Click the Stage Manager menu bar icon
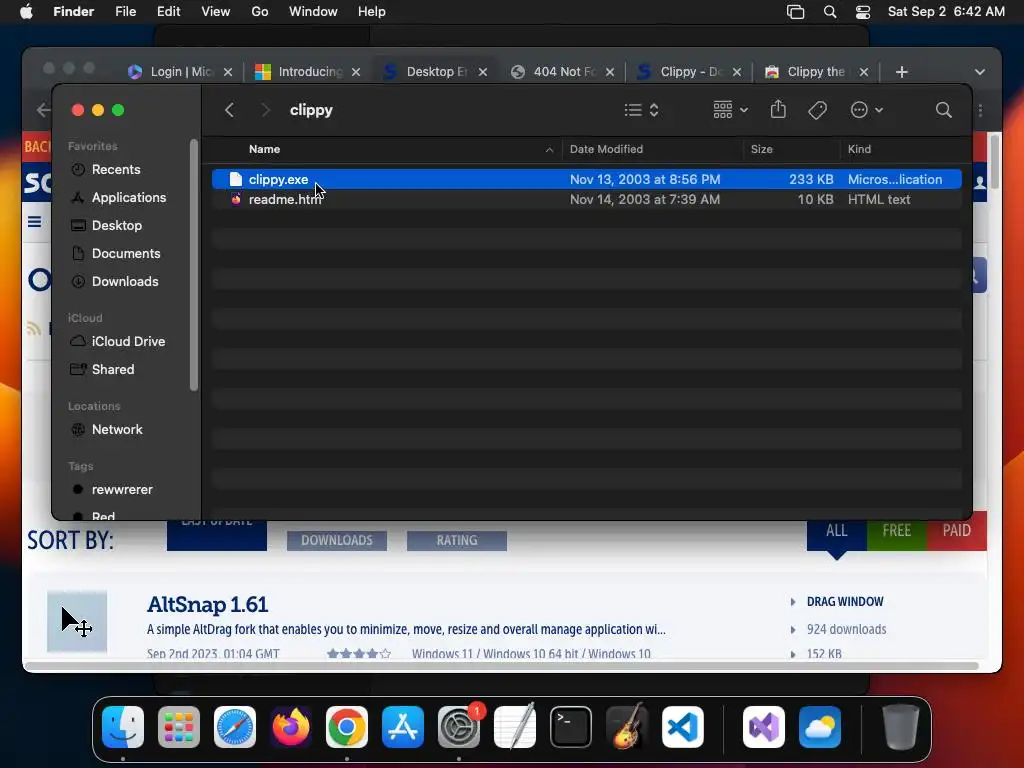The image size is (1024, 768). pos(795,12)
